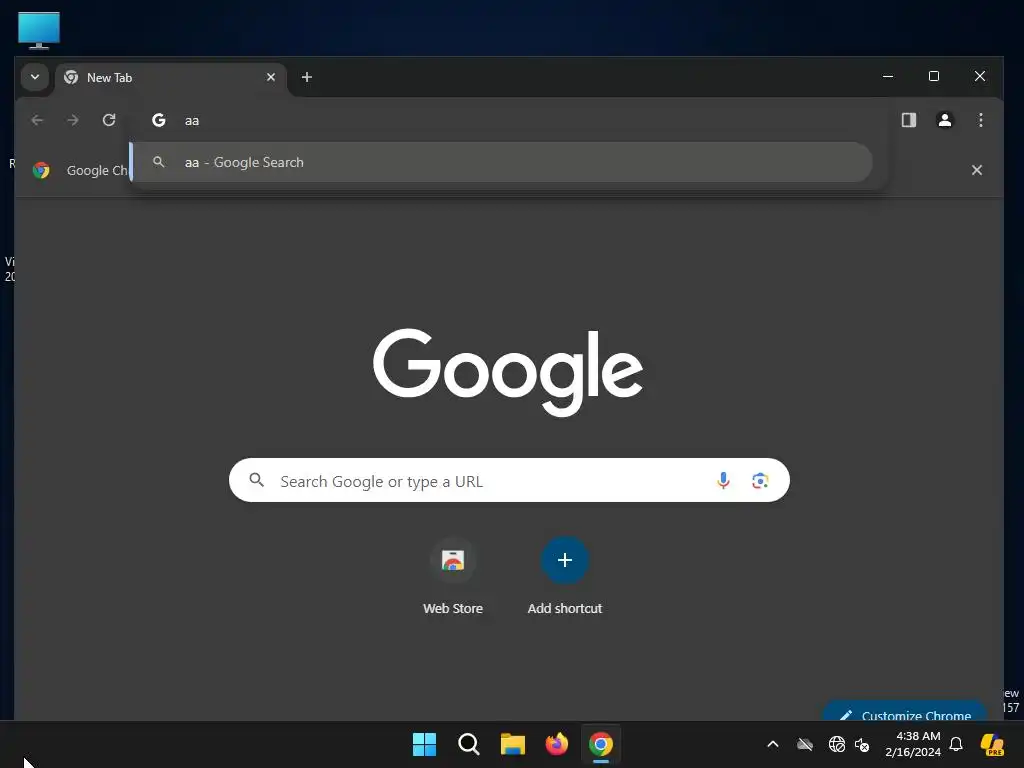Reload the current page
Screen dimensions: 1024x768
click(x=109, y=120)
